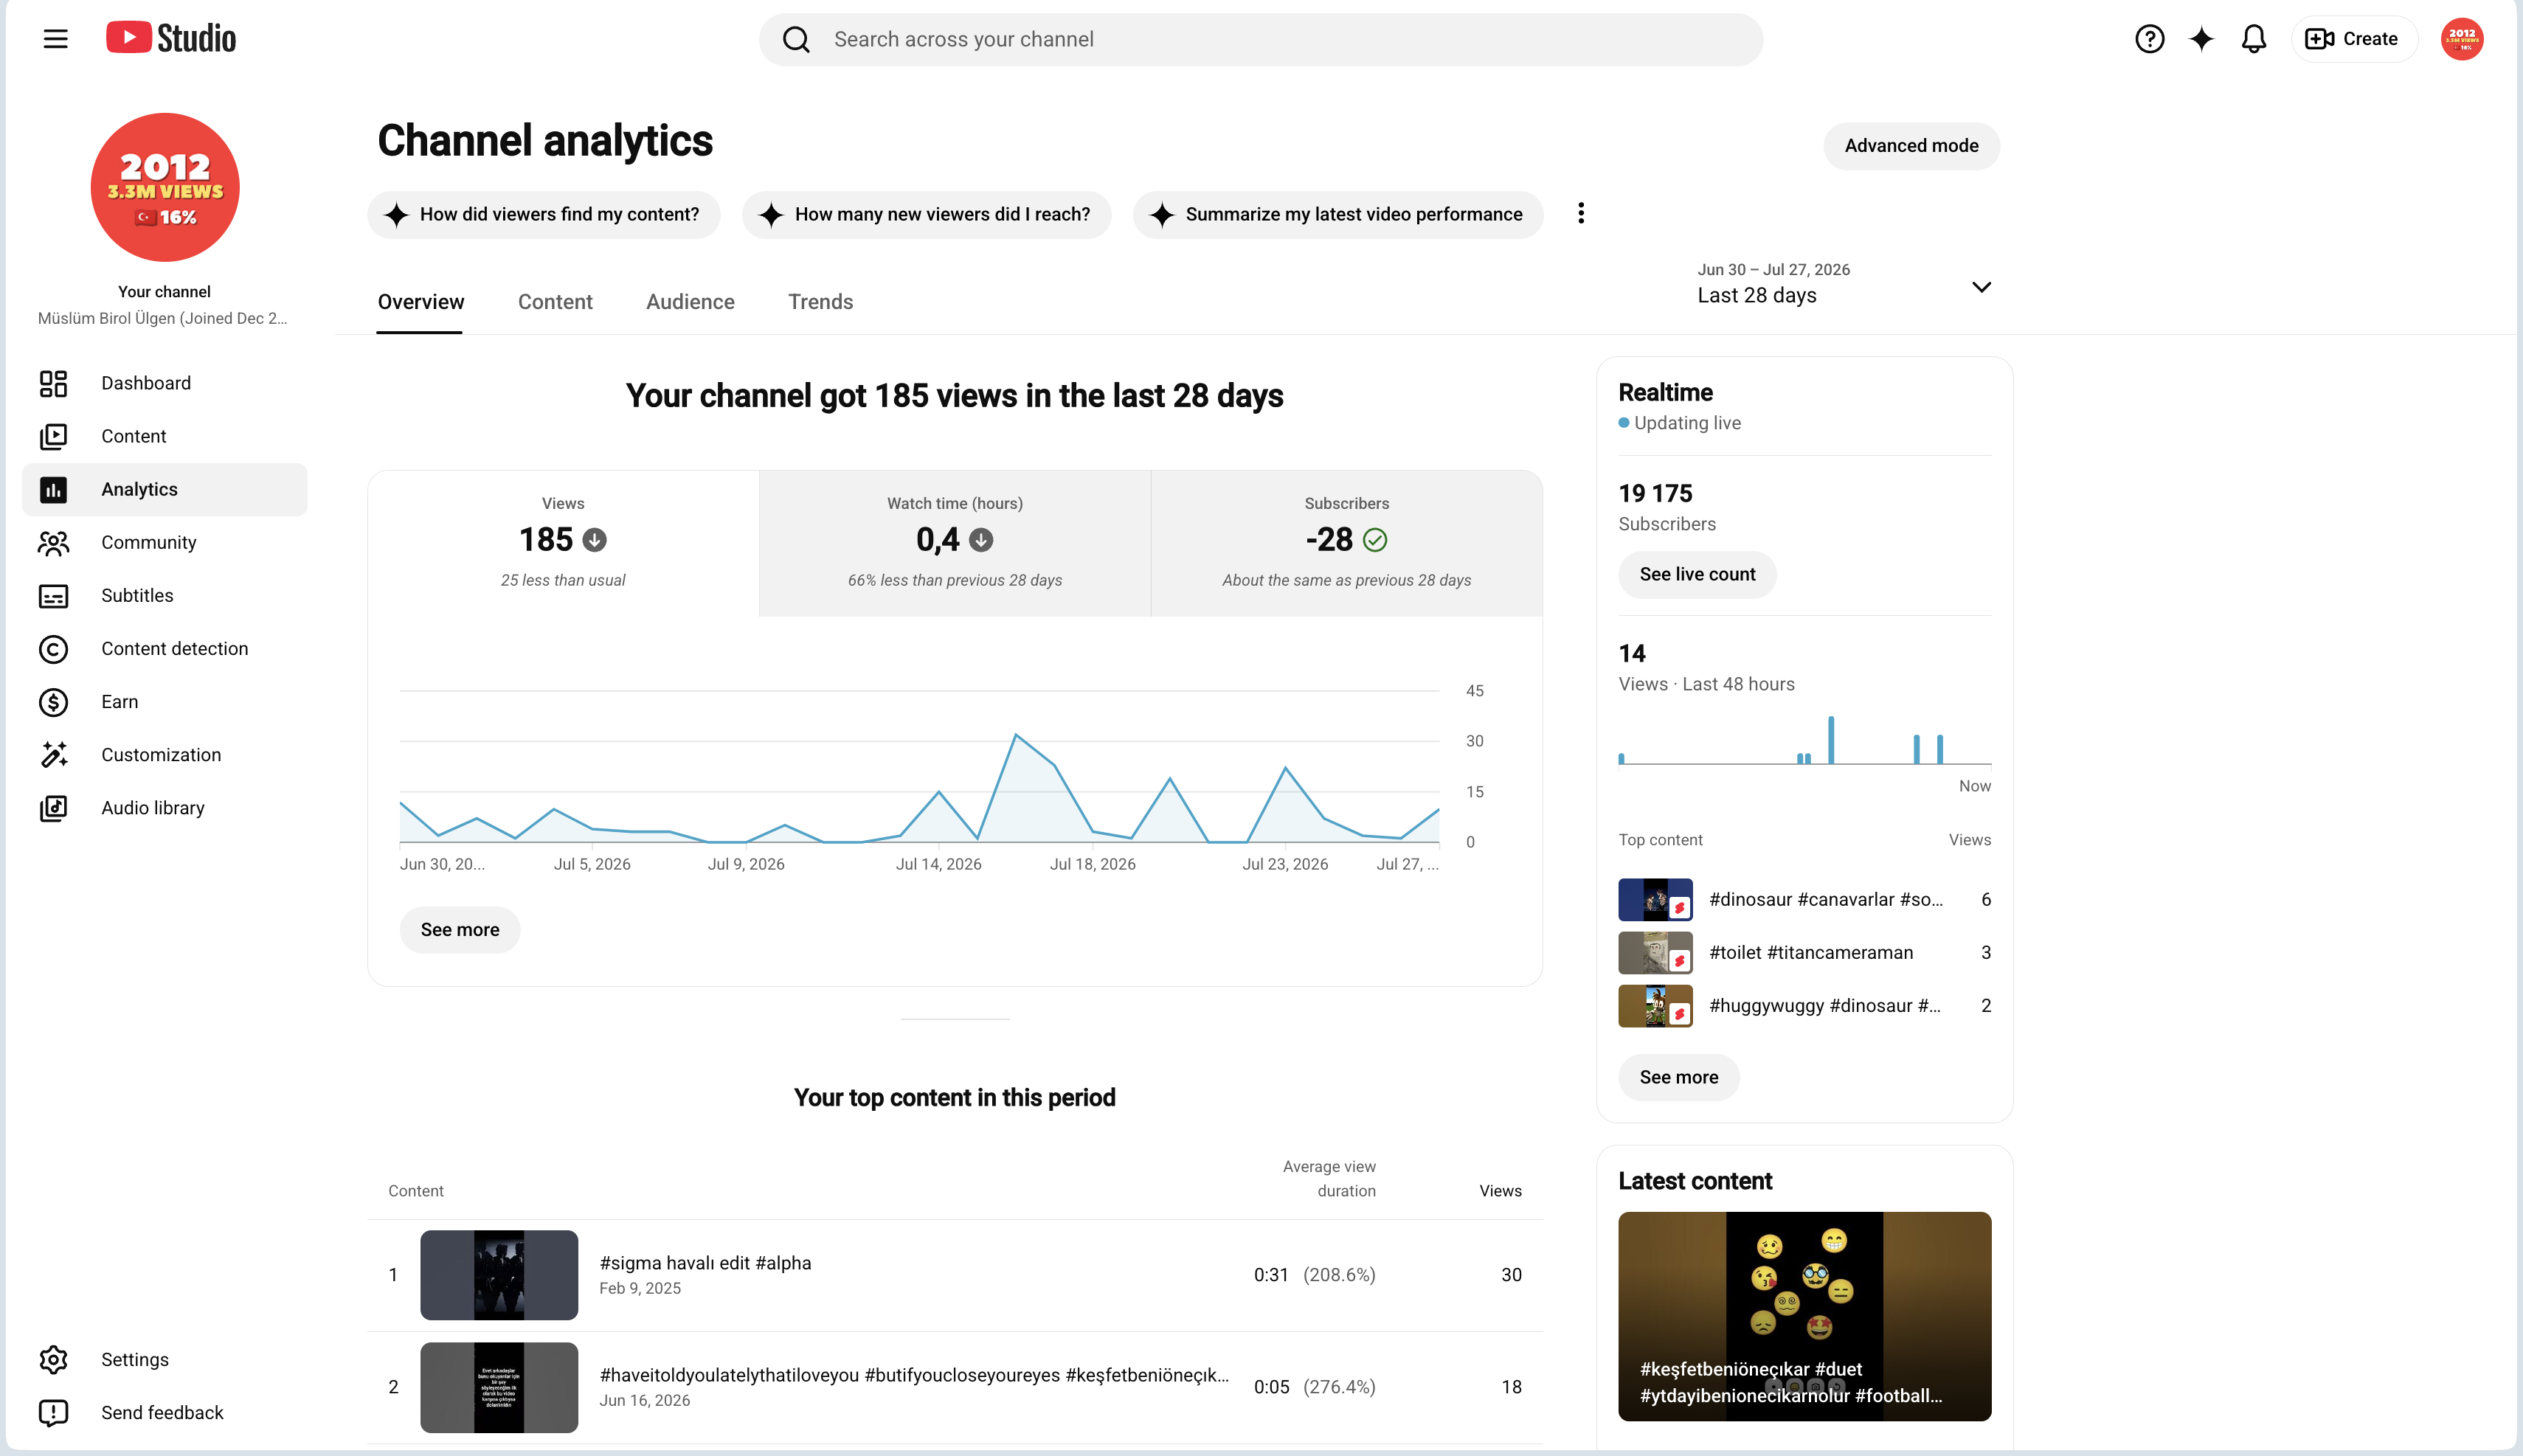This screenshot has height=1456, width=2523.
Task: Switch to the Audience tab
Action: pyautogui.click(x=690, y=302)
